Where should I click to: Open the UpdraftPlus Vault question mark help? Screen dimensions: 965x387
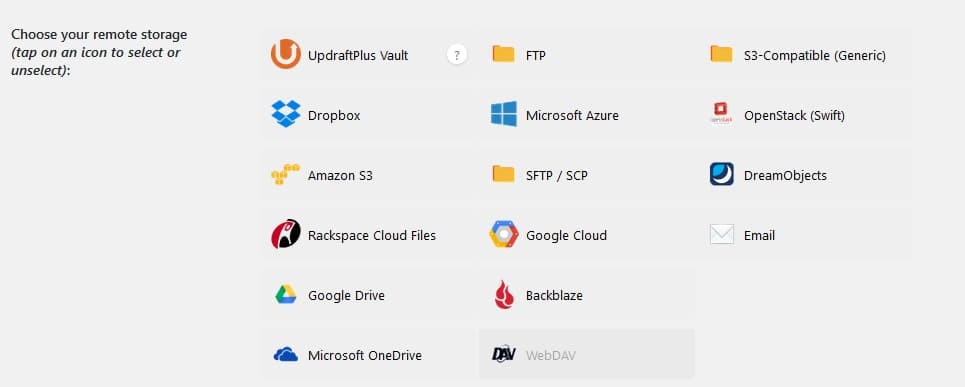(x=457, y=55)
